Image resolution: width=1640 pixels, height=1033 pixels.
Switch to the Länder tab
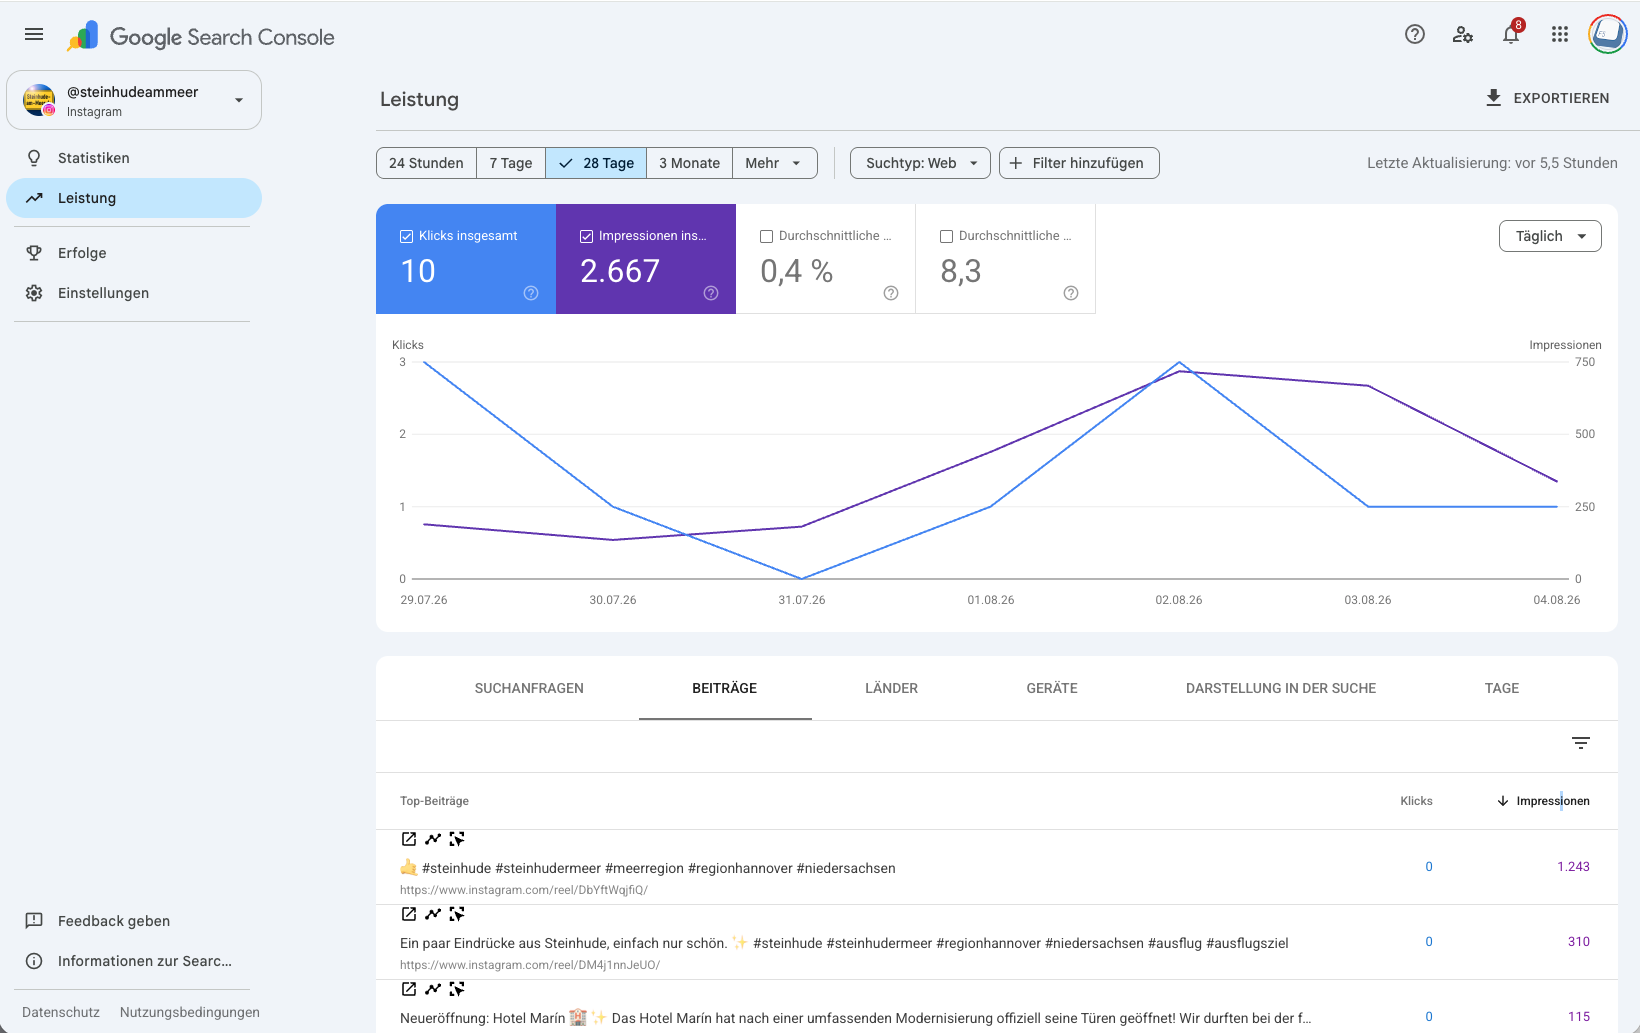[891, 688]
